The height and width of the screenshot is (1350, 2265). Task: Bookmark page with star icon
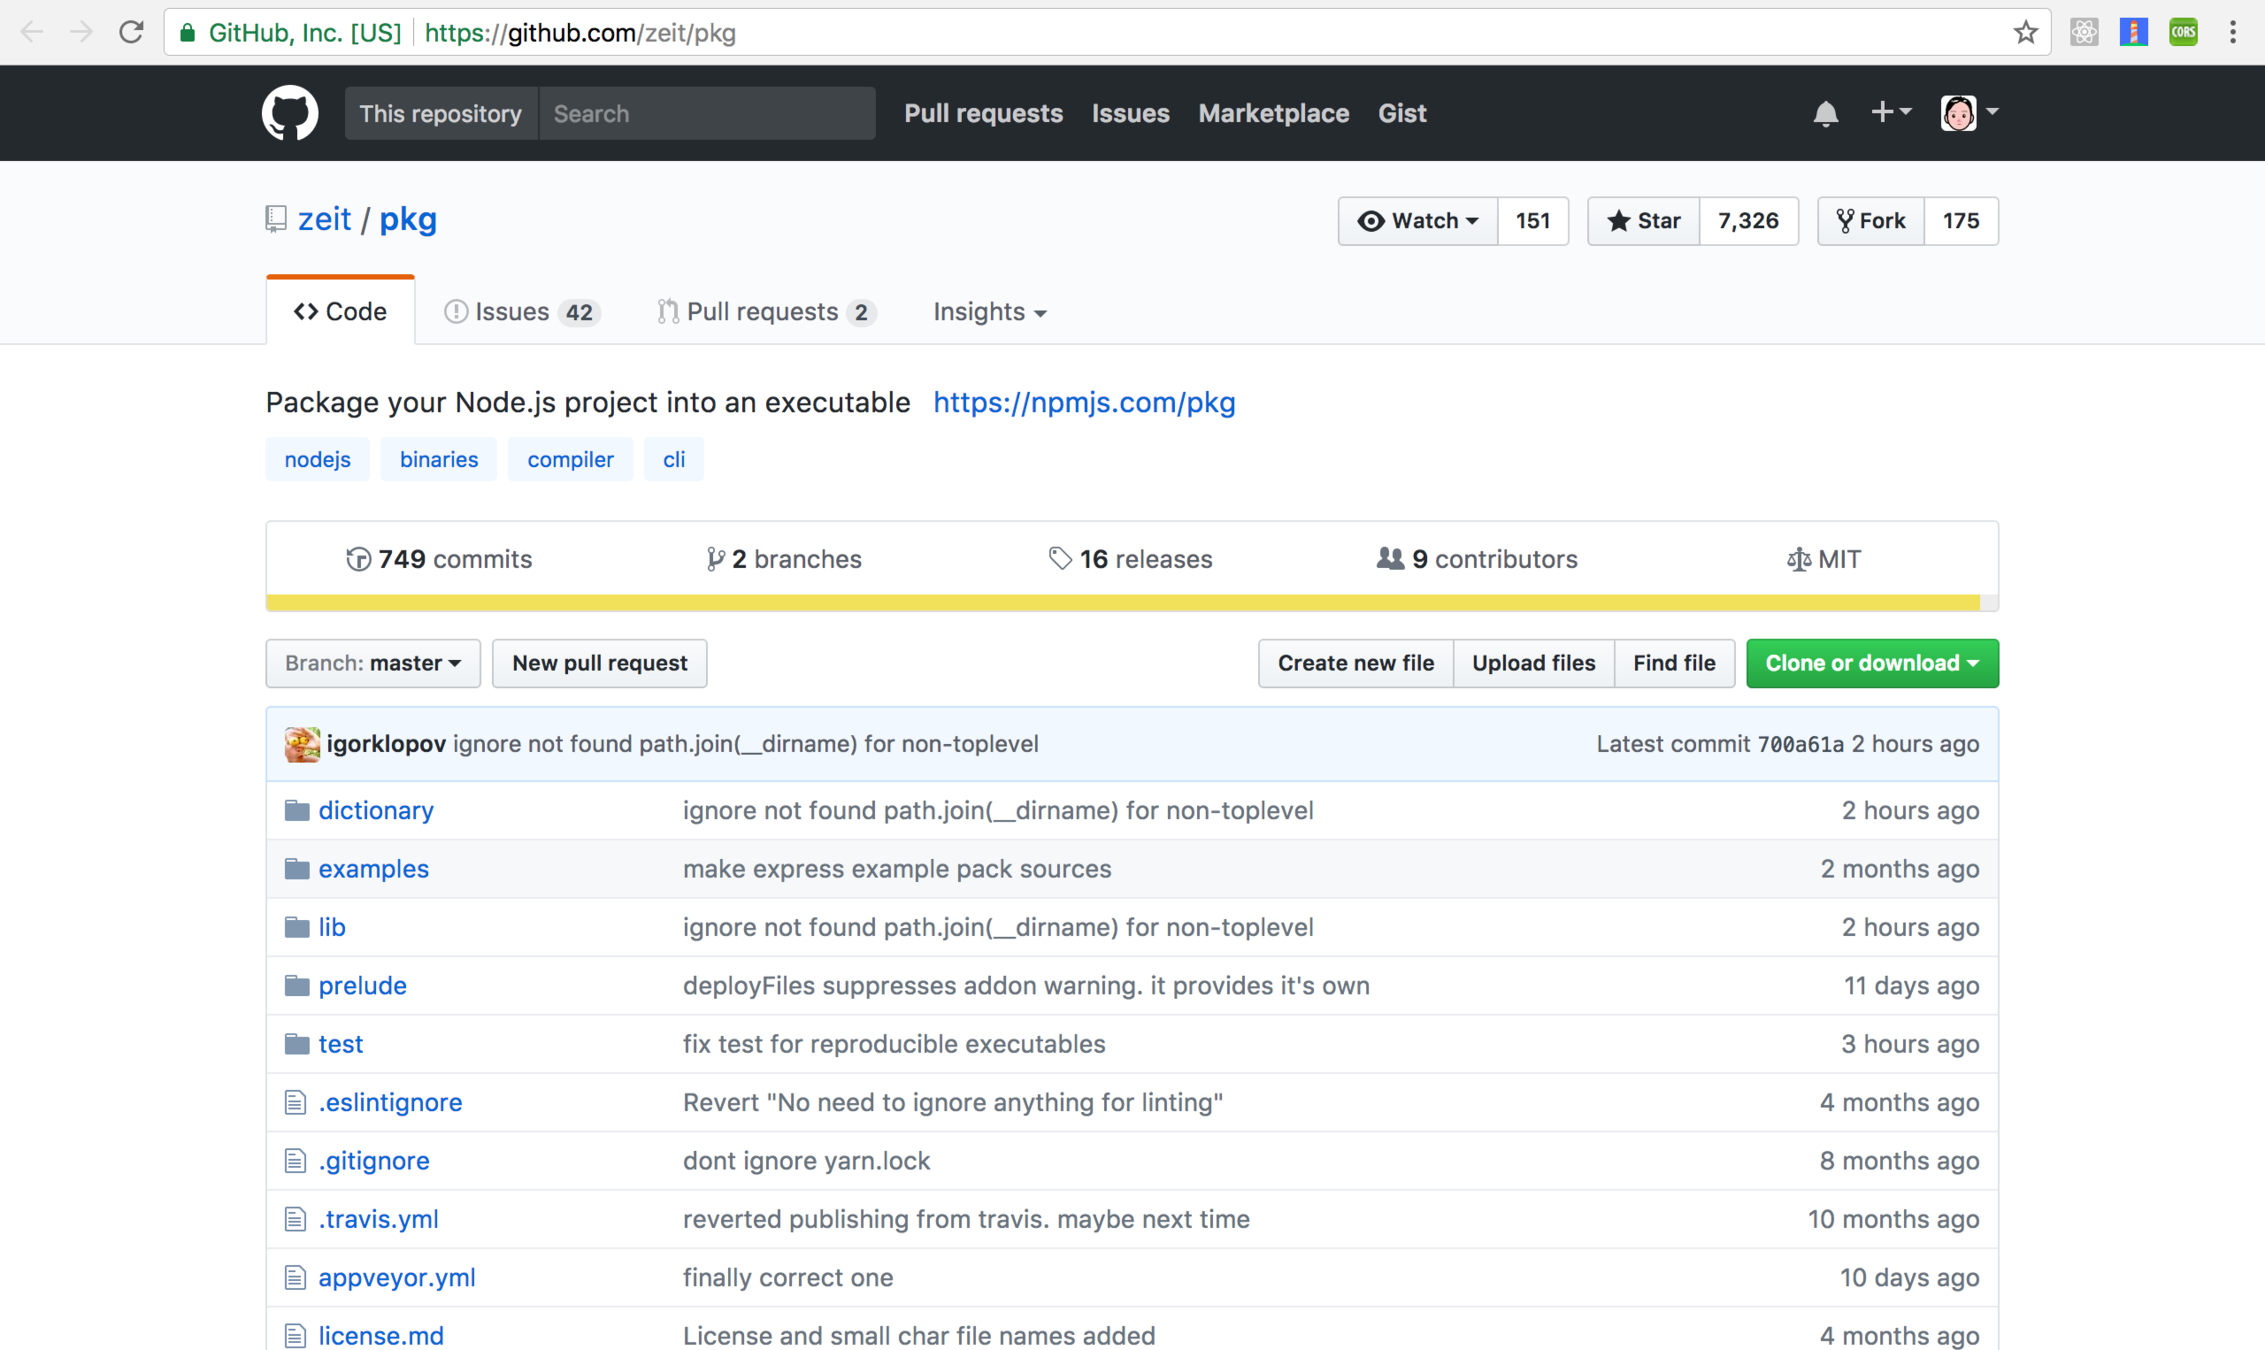coord(2025,33)
